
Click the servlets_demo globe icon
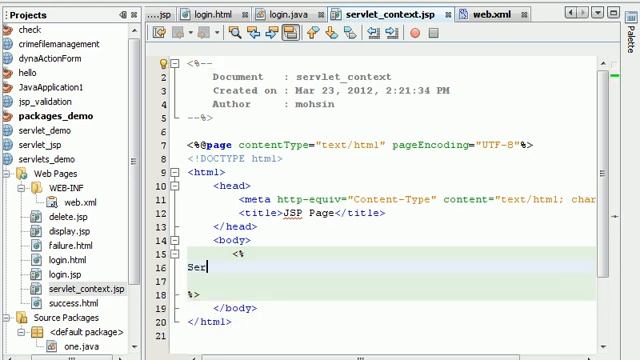pyautogui.click(x=7, y=159)
